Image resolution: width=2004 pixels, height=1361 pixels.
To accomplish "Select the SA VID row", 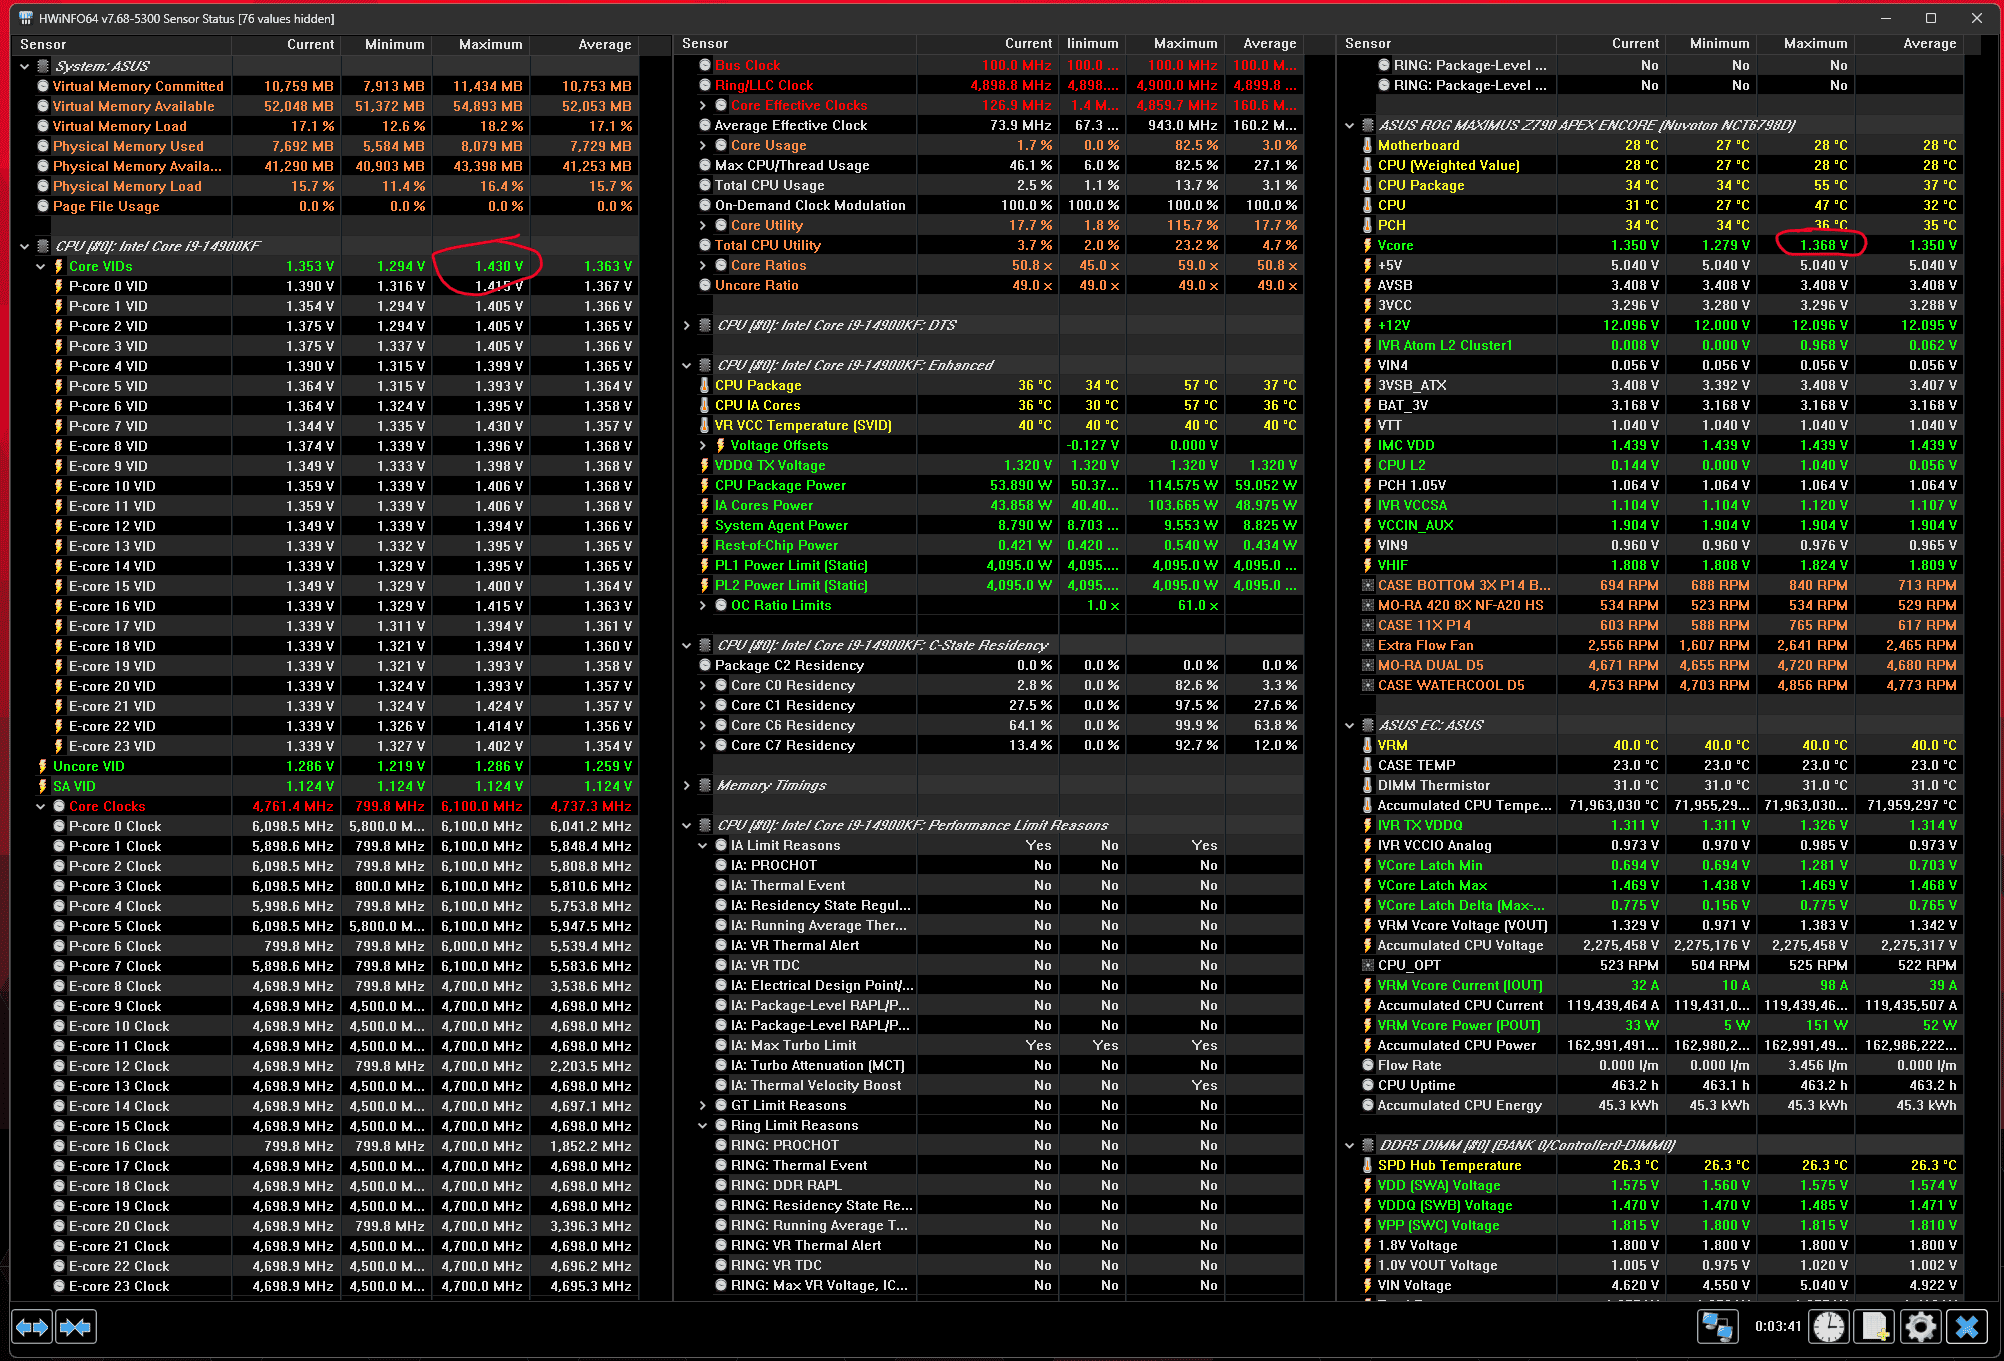I will (326, 786).
